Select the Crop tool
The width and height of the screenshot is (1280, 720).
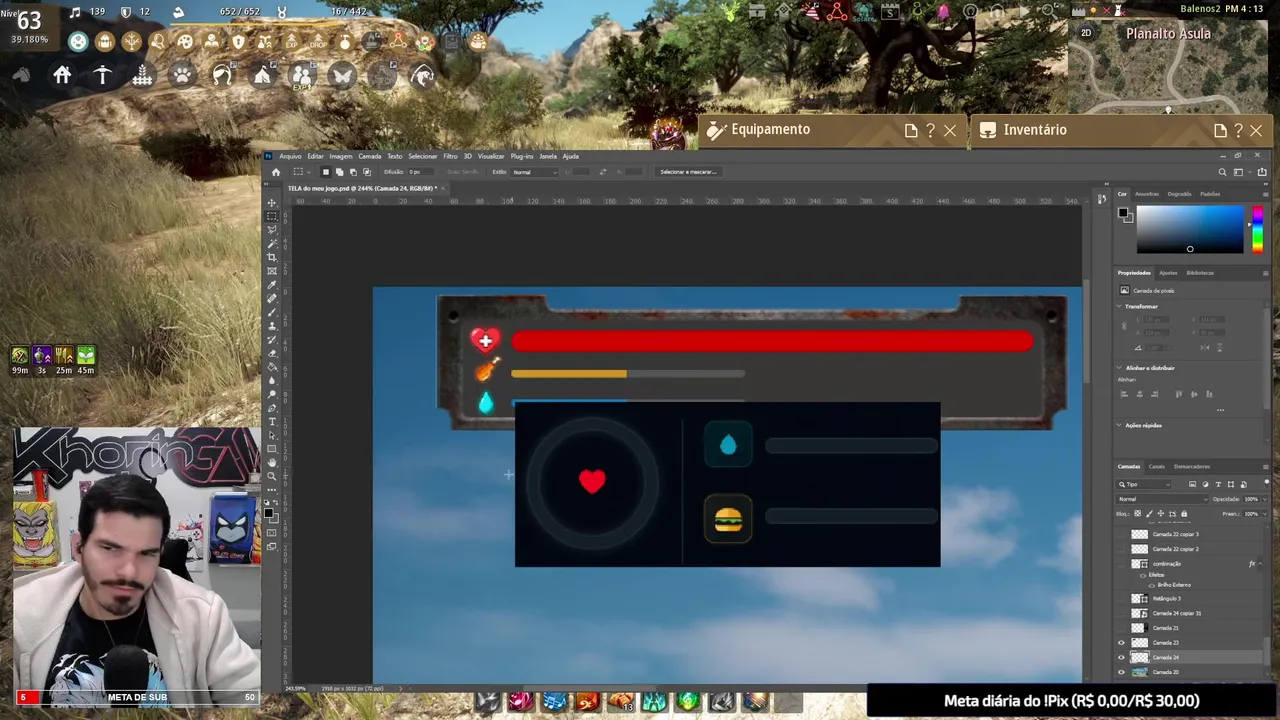(x=272, y=256)
